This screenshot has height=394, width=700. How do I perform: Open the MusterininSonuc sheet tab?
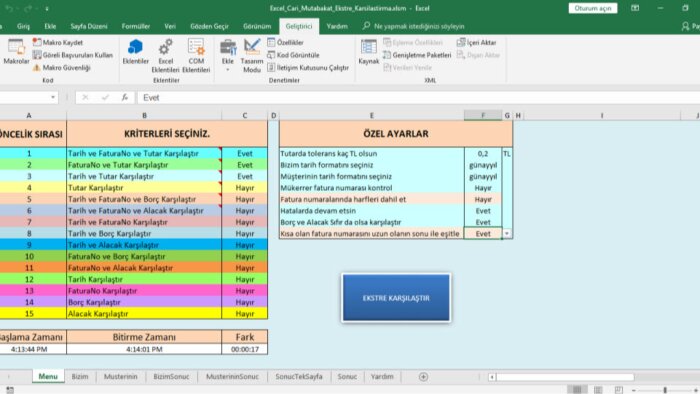tap(232, 377)
